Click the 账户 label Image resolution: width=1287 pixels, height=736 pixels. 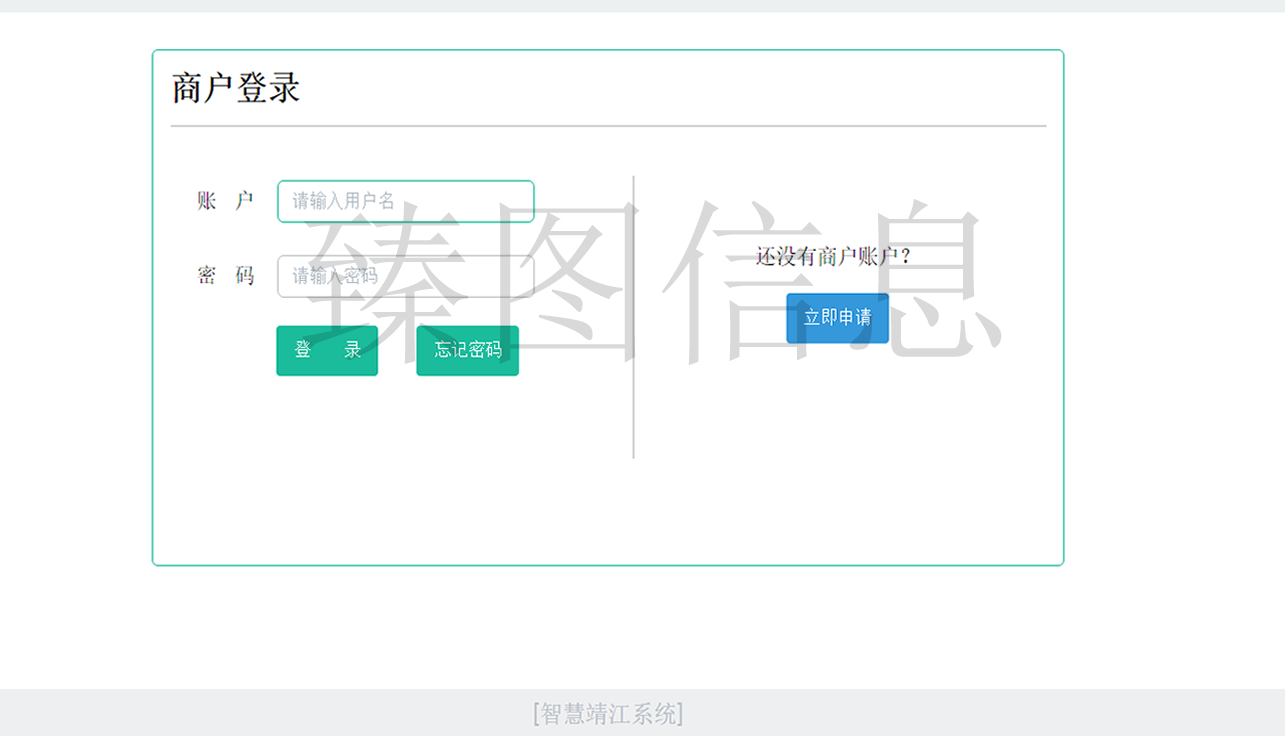tap(226, 201)
